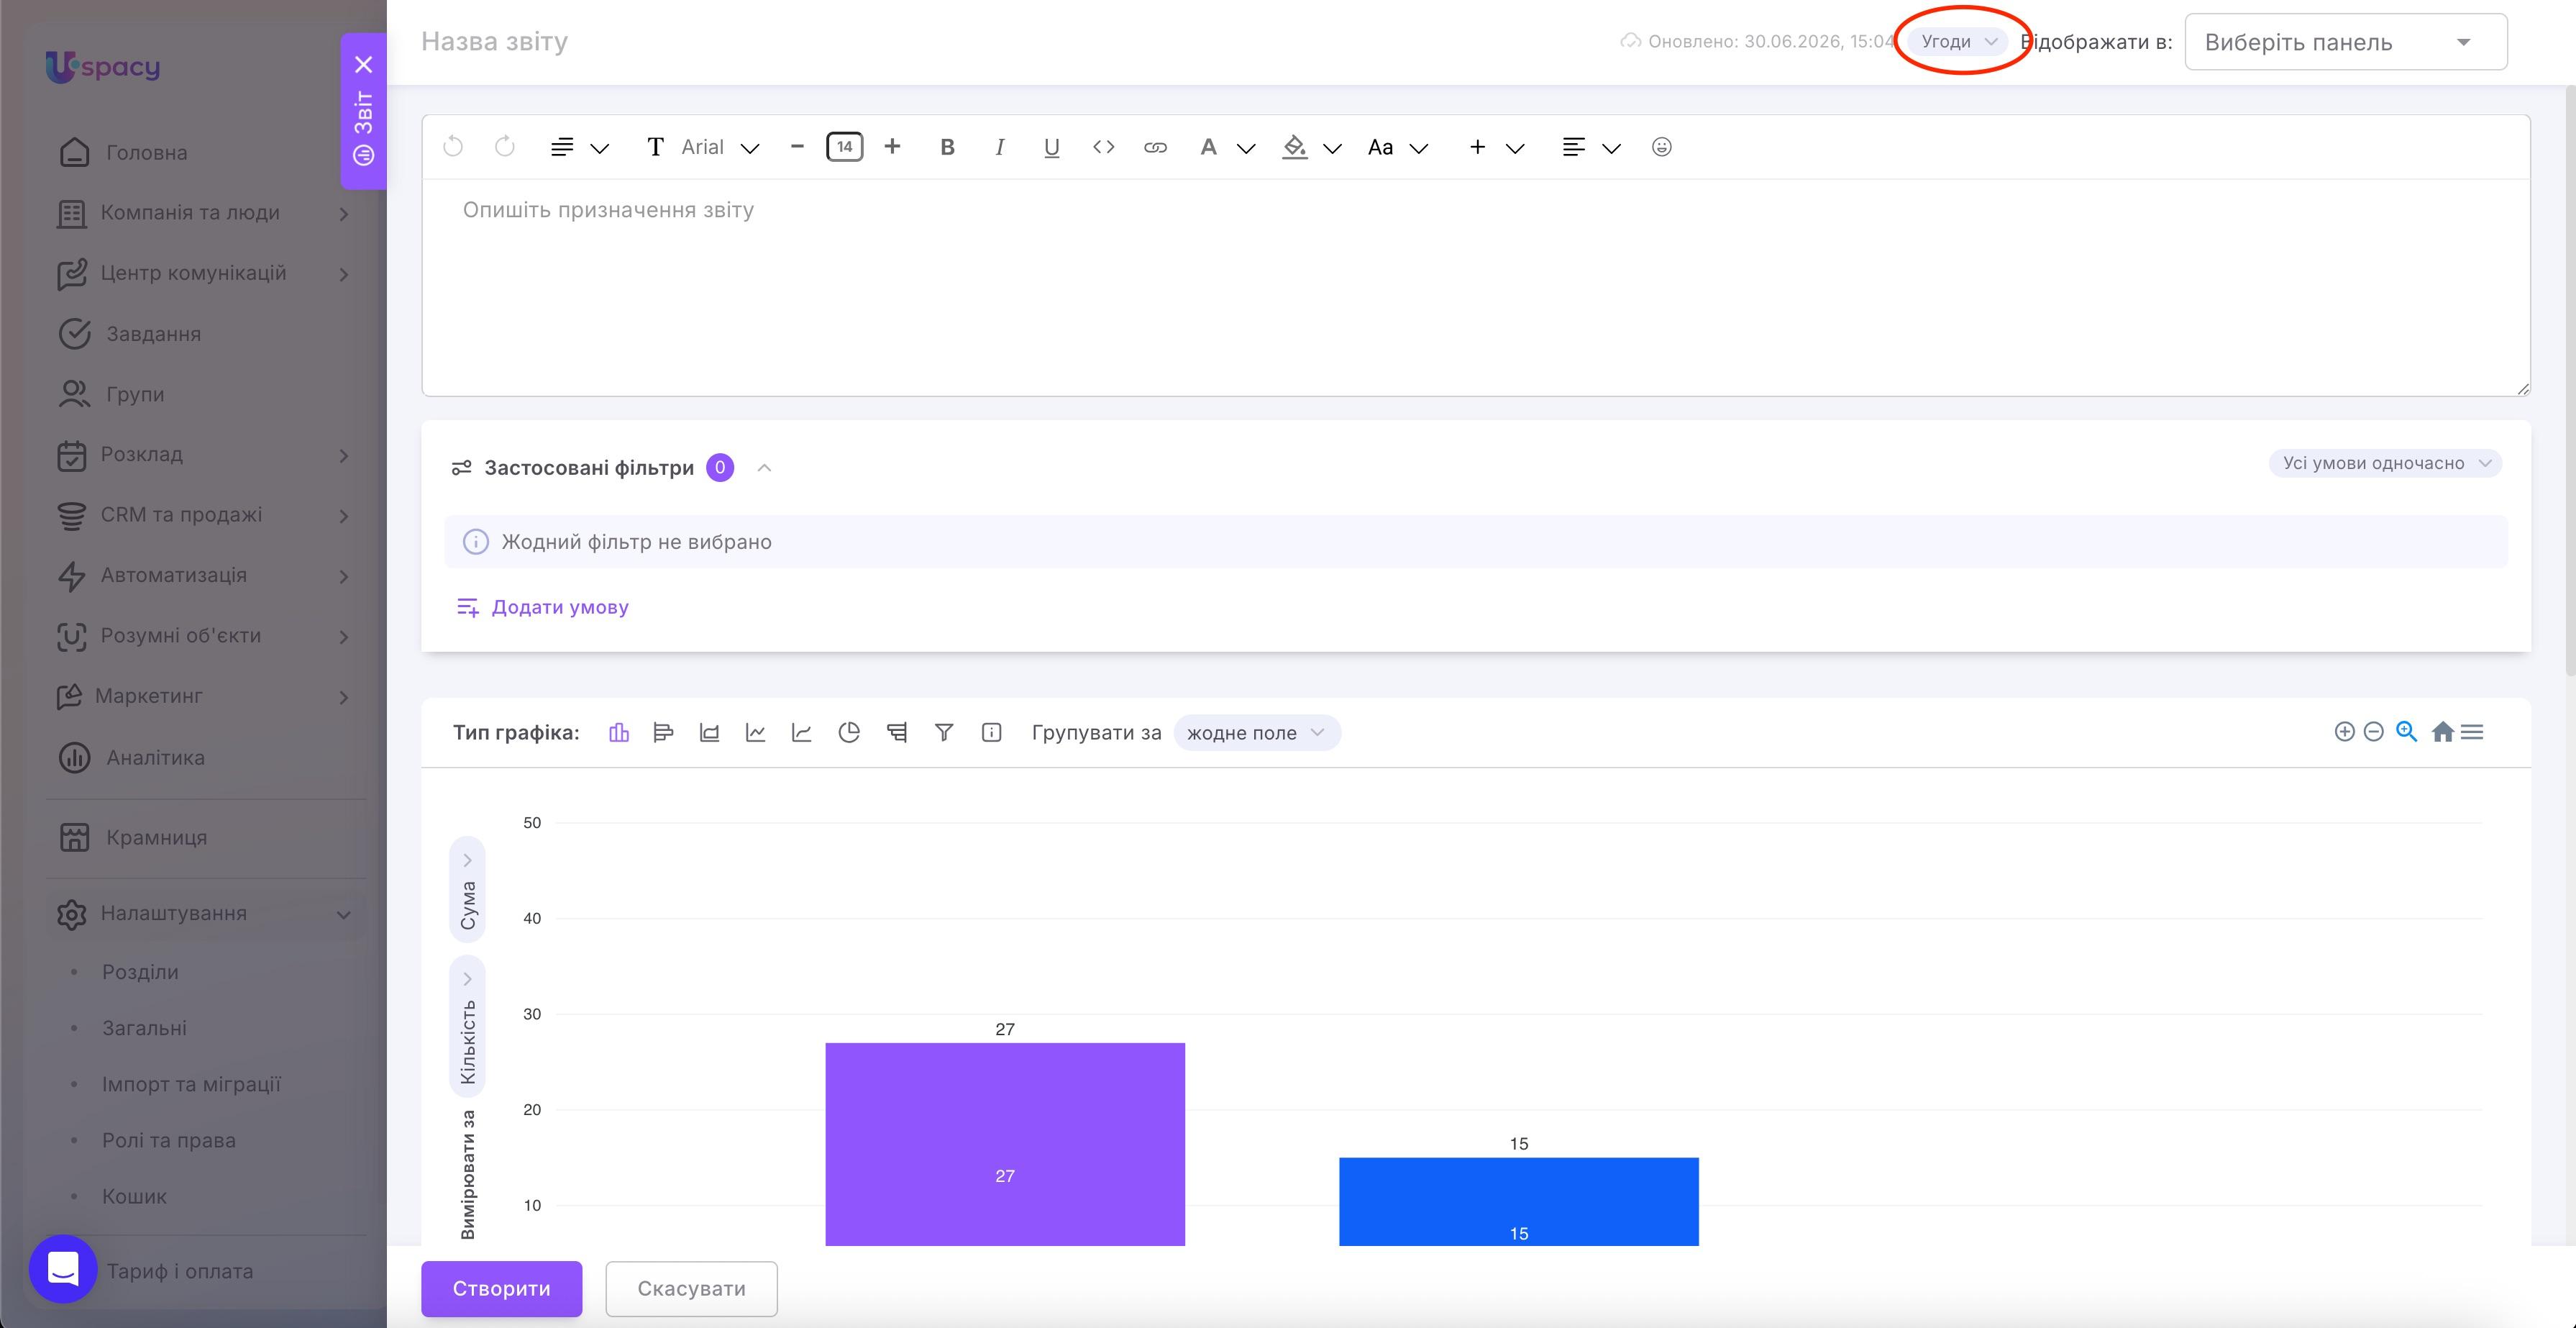2576x1328 pixels.
Task: Click the chart zoom in plus icon
Action: click(2344, 732)
